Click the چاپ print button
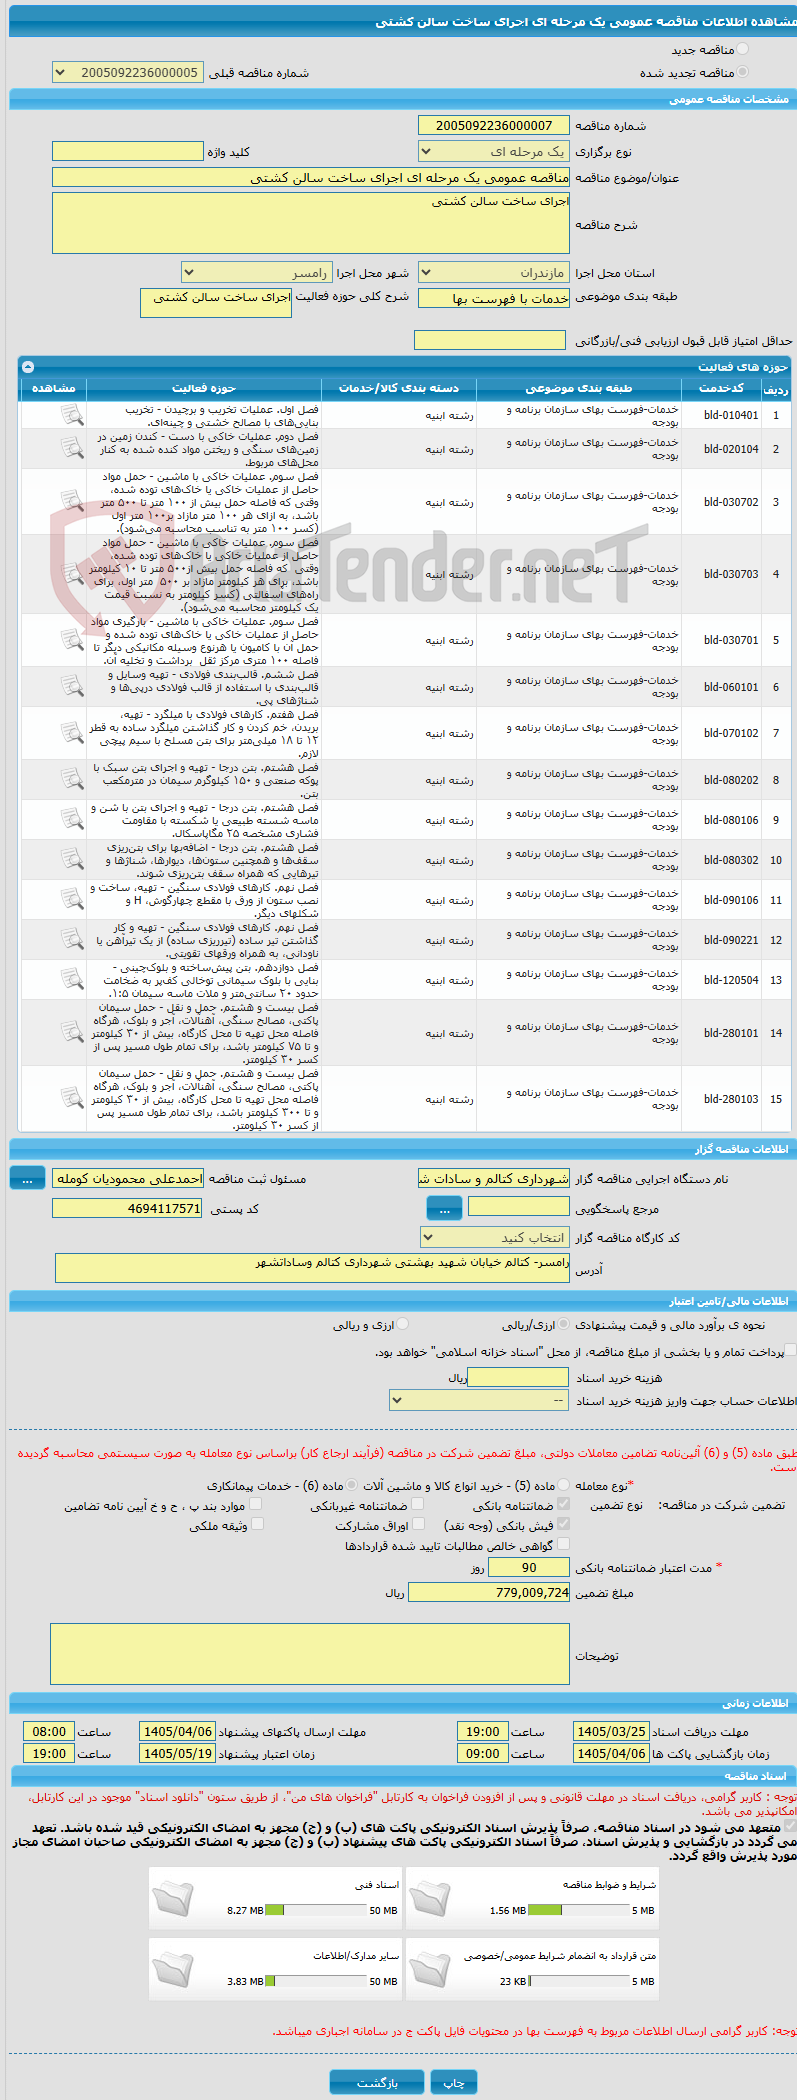797x2100 pixels. (454, 2083)
